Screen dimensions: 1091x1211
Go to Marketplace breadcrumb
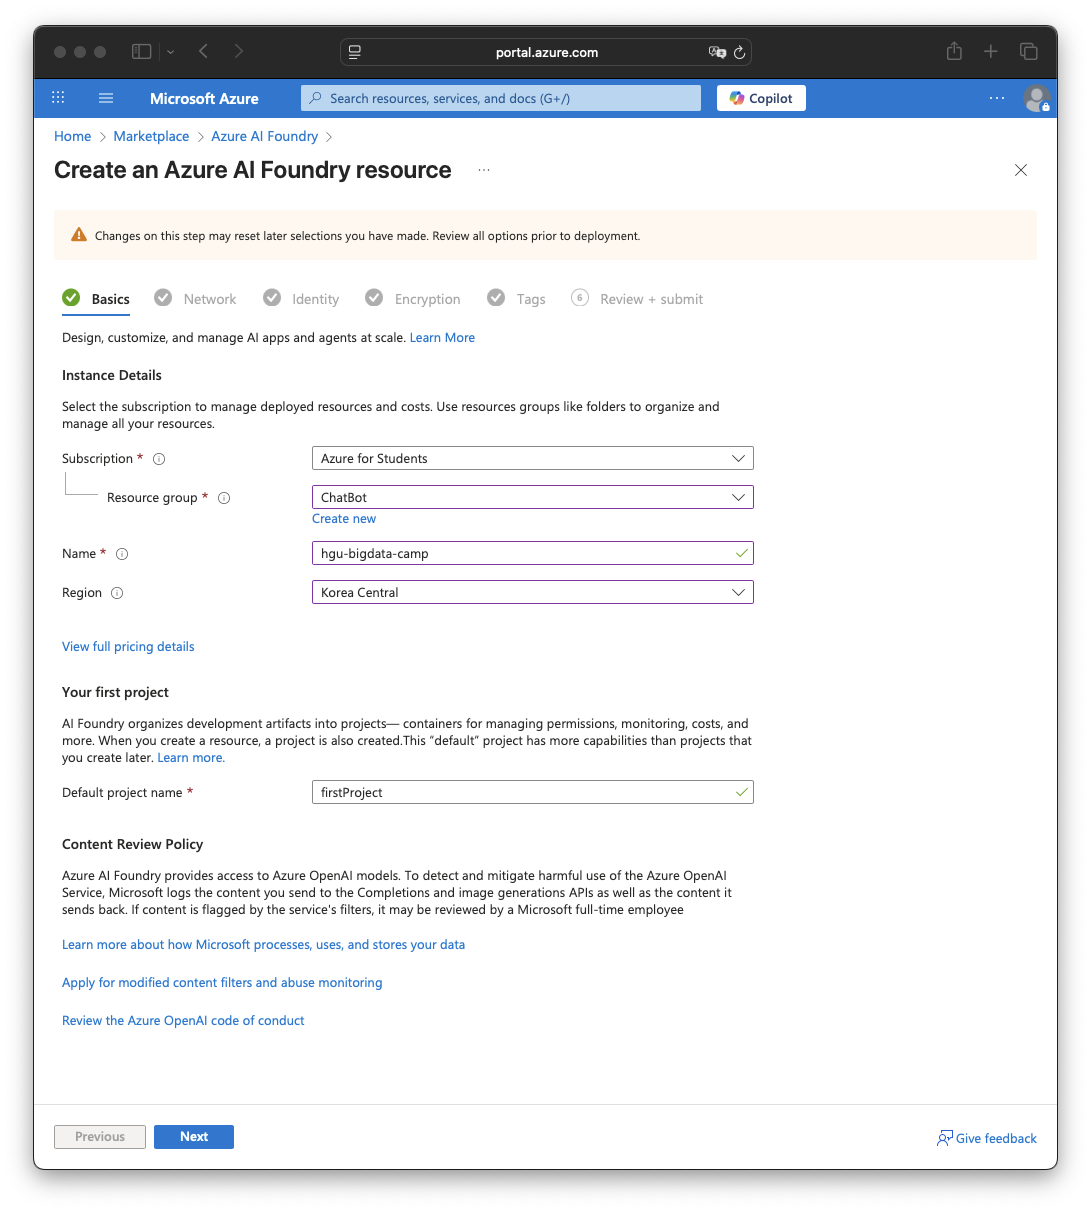coord(151,136)
